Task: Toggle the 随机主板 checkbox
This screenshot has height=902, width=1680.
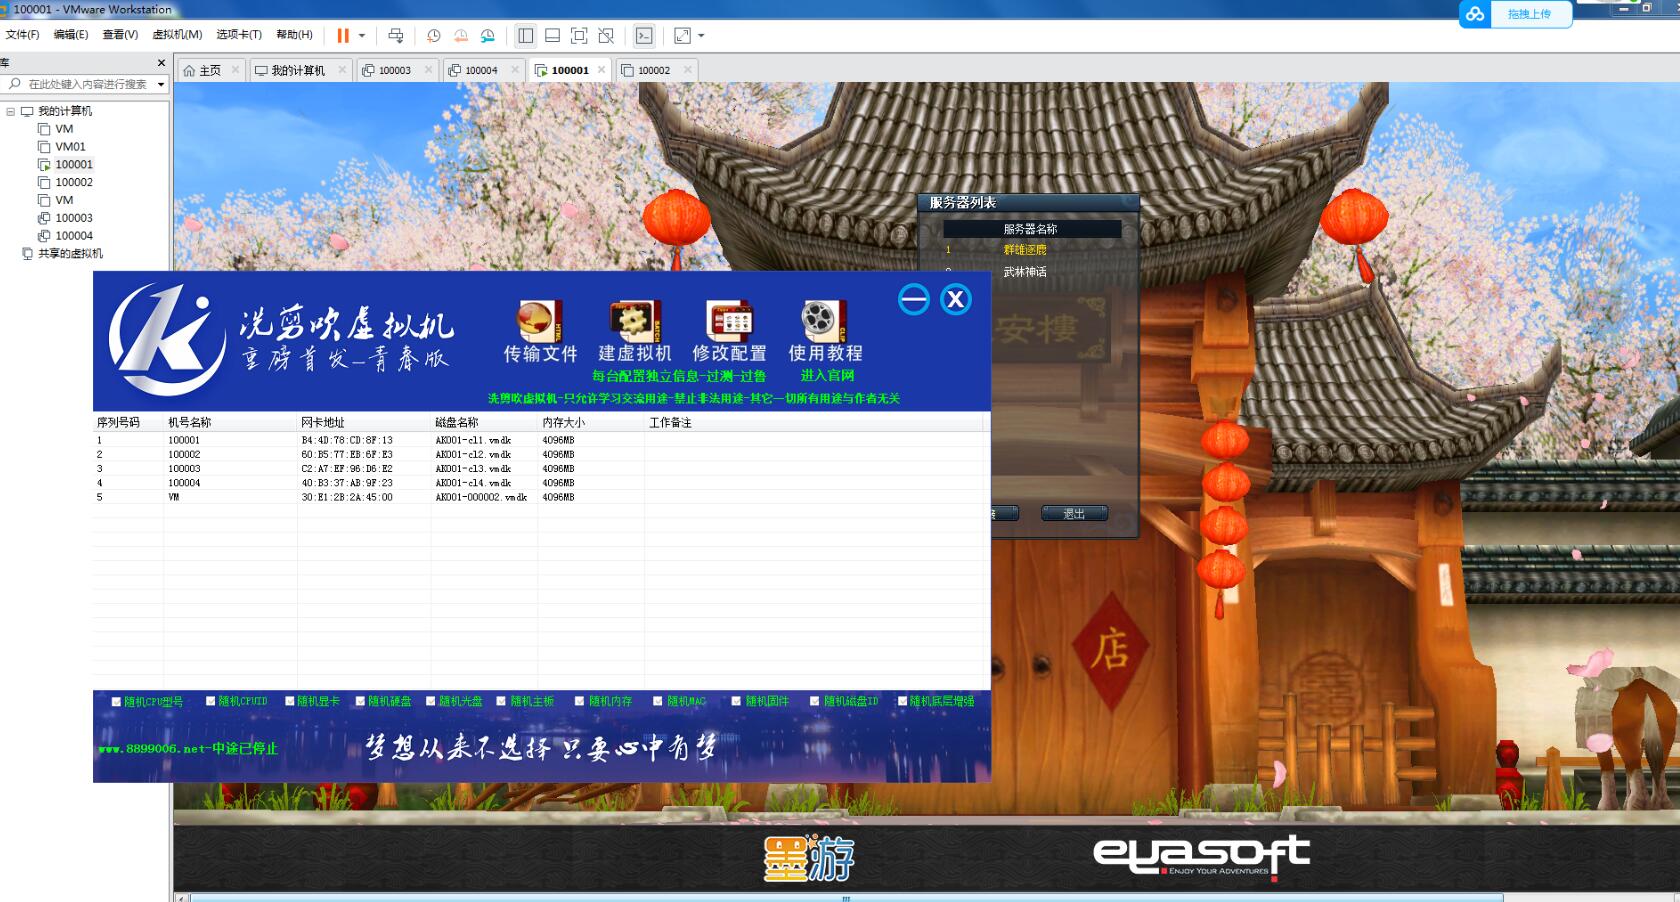Action: [502, 702]
